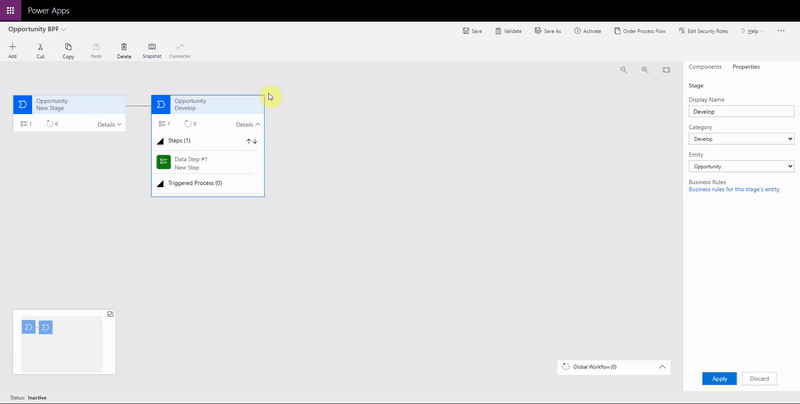Expand Details on New Stage
Image resolution: width=800 pixels, height=404 pixels.
click(110, 124)
